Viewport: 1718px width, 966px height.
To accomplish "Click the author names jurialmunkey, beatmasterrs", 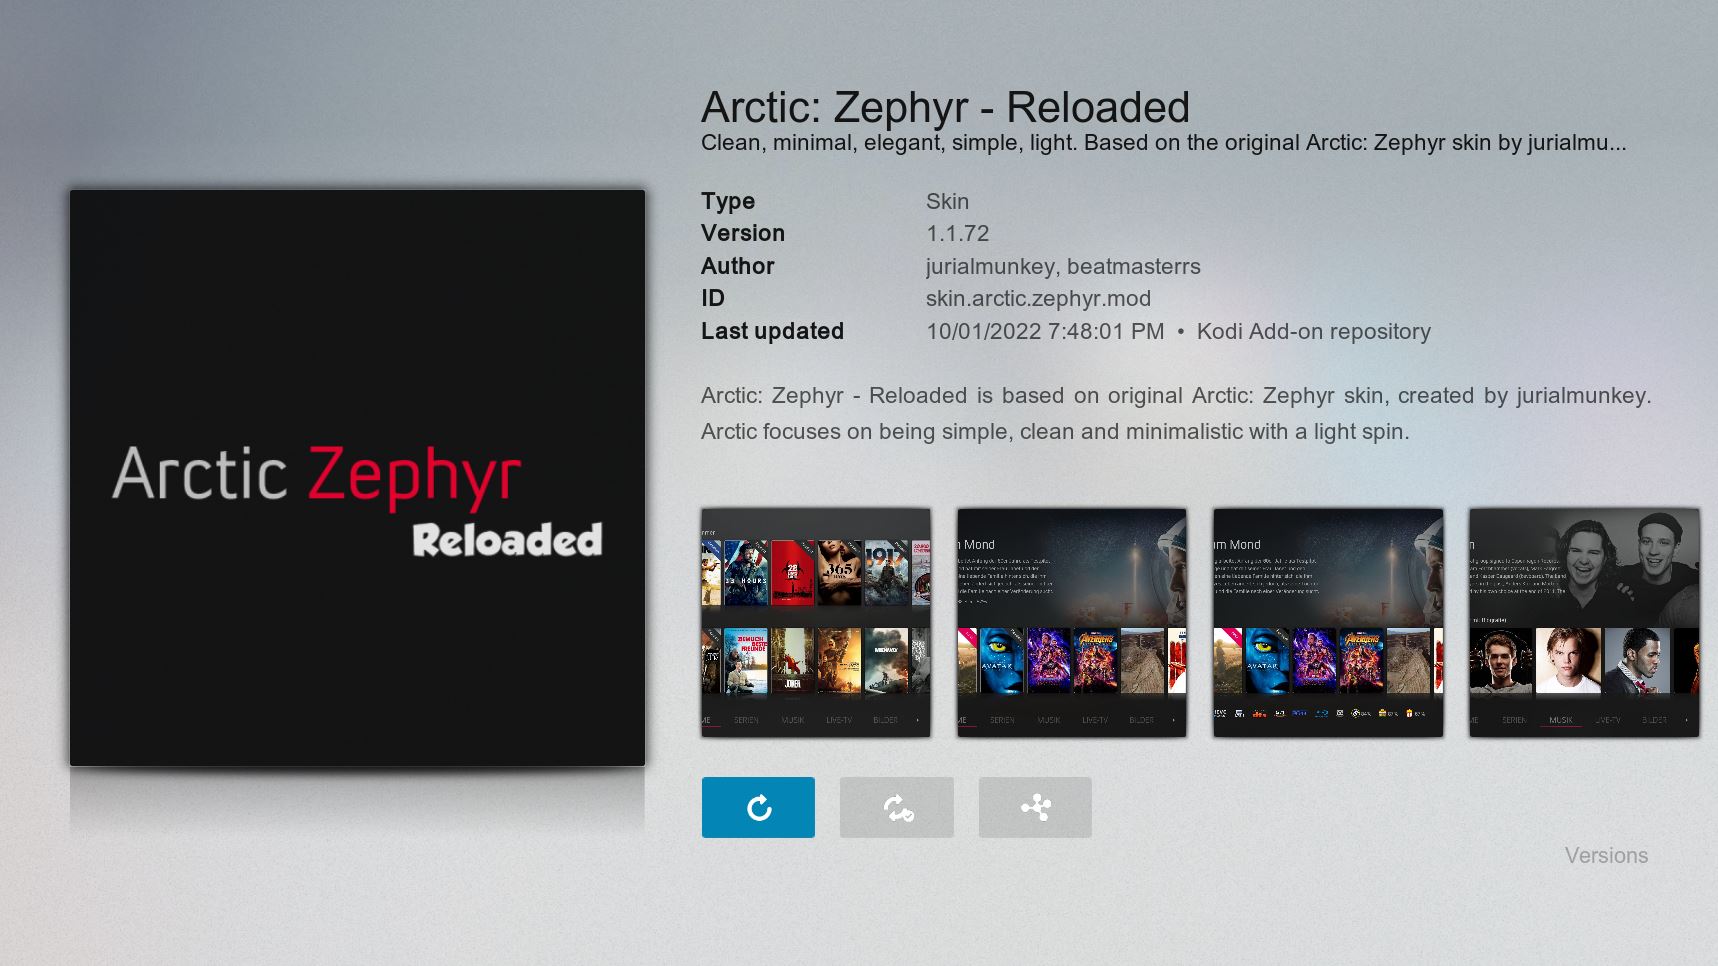I will (1063, 266).
